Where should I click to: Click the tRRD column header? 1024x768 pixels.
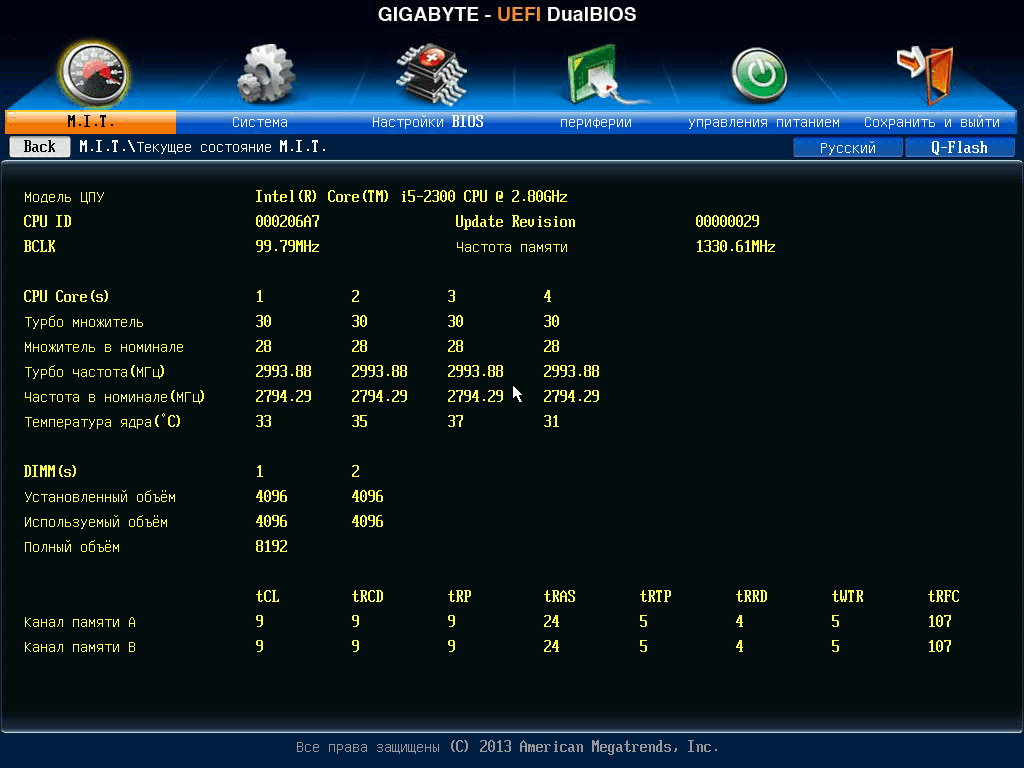[751, 596]
